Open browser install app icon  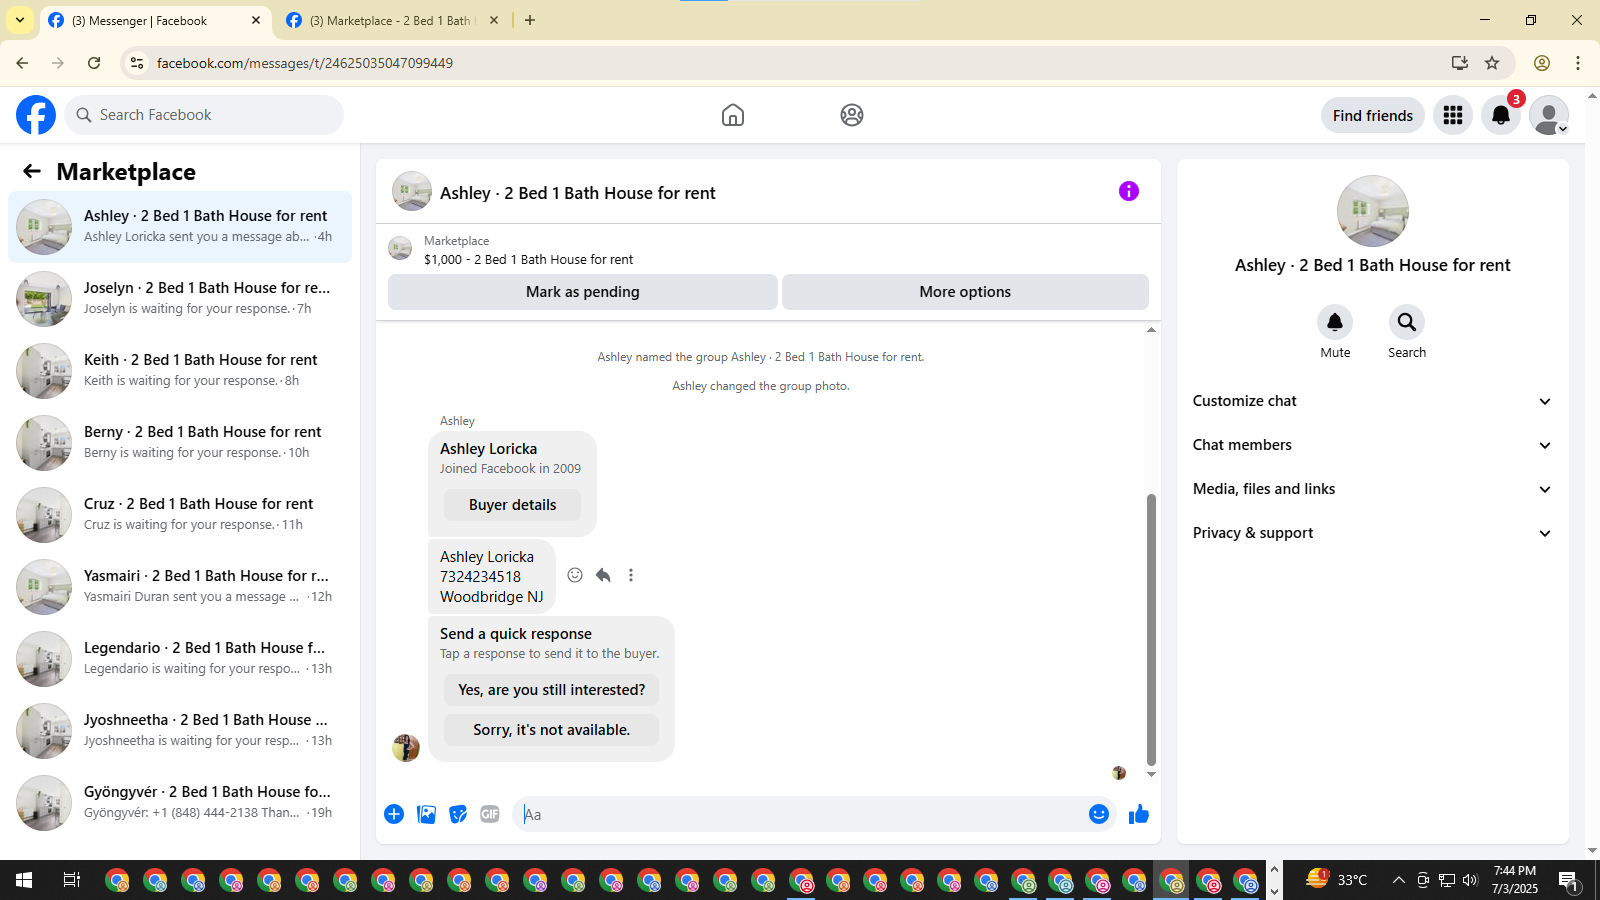pos(1460,63)
